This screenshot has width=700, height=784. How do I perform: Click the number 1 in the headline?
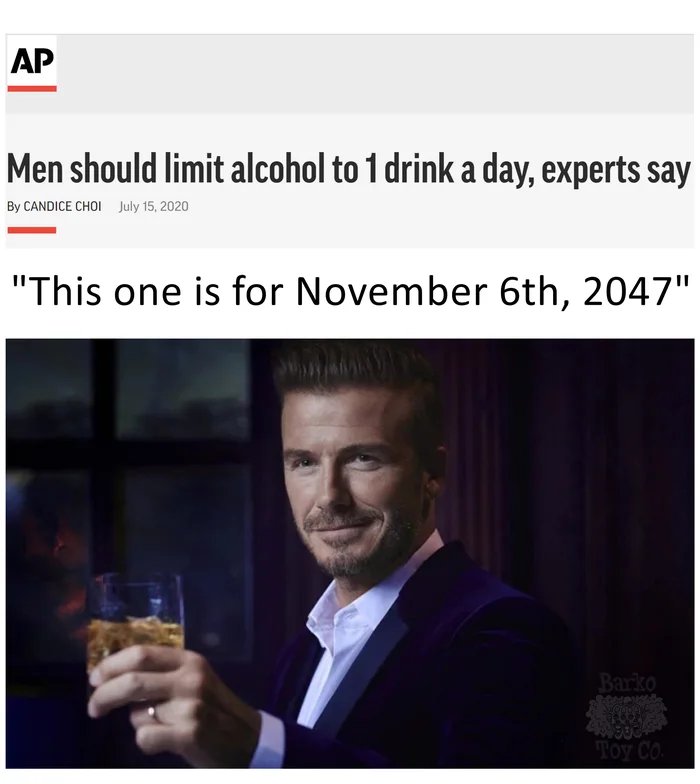pos(370,170)
